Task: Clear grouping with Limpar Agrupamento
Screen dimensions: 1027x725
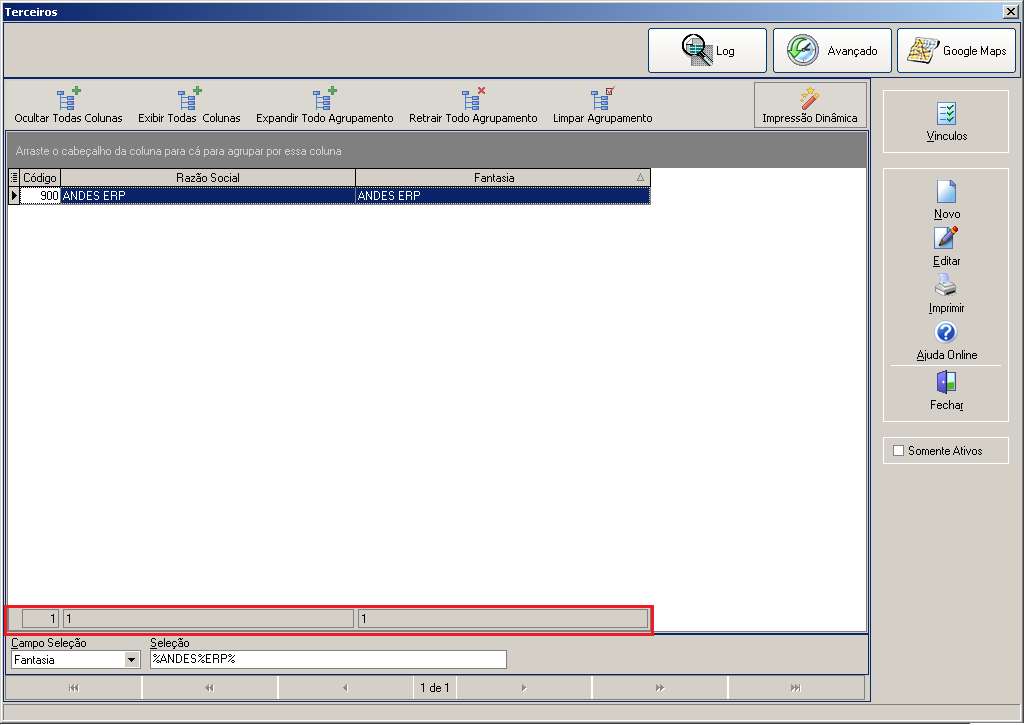Action: (602, 105)
